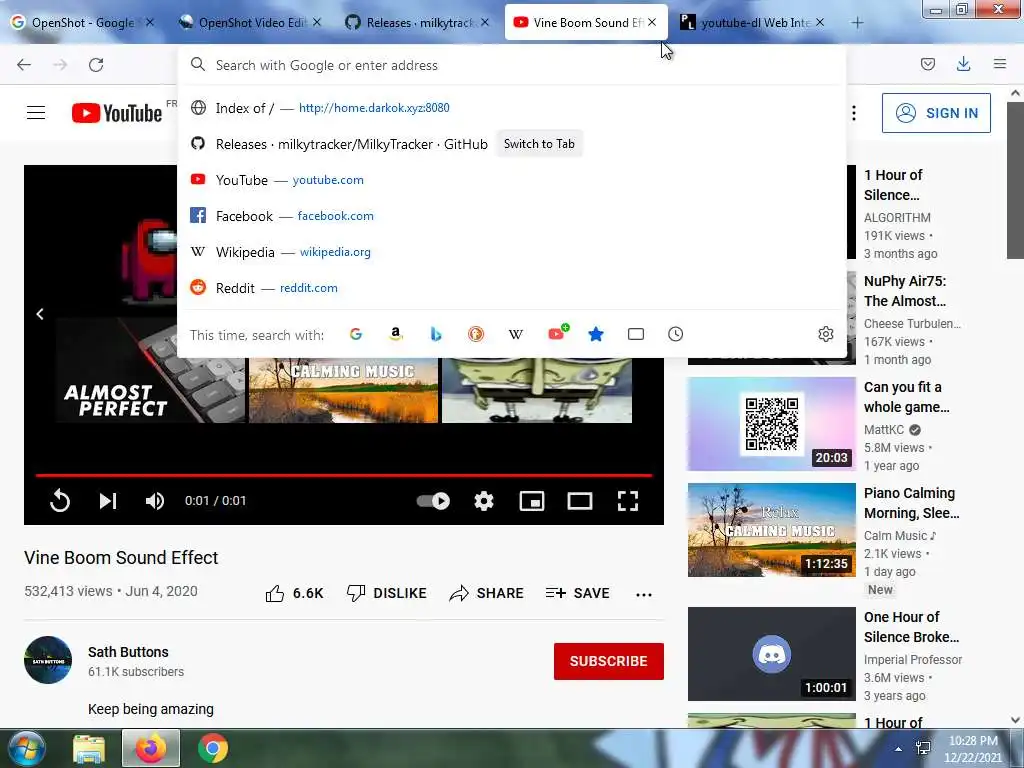Open the 'NuPhy Air75: The Almost...' video title
1024x768 pixels.
pos(905,291)
